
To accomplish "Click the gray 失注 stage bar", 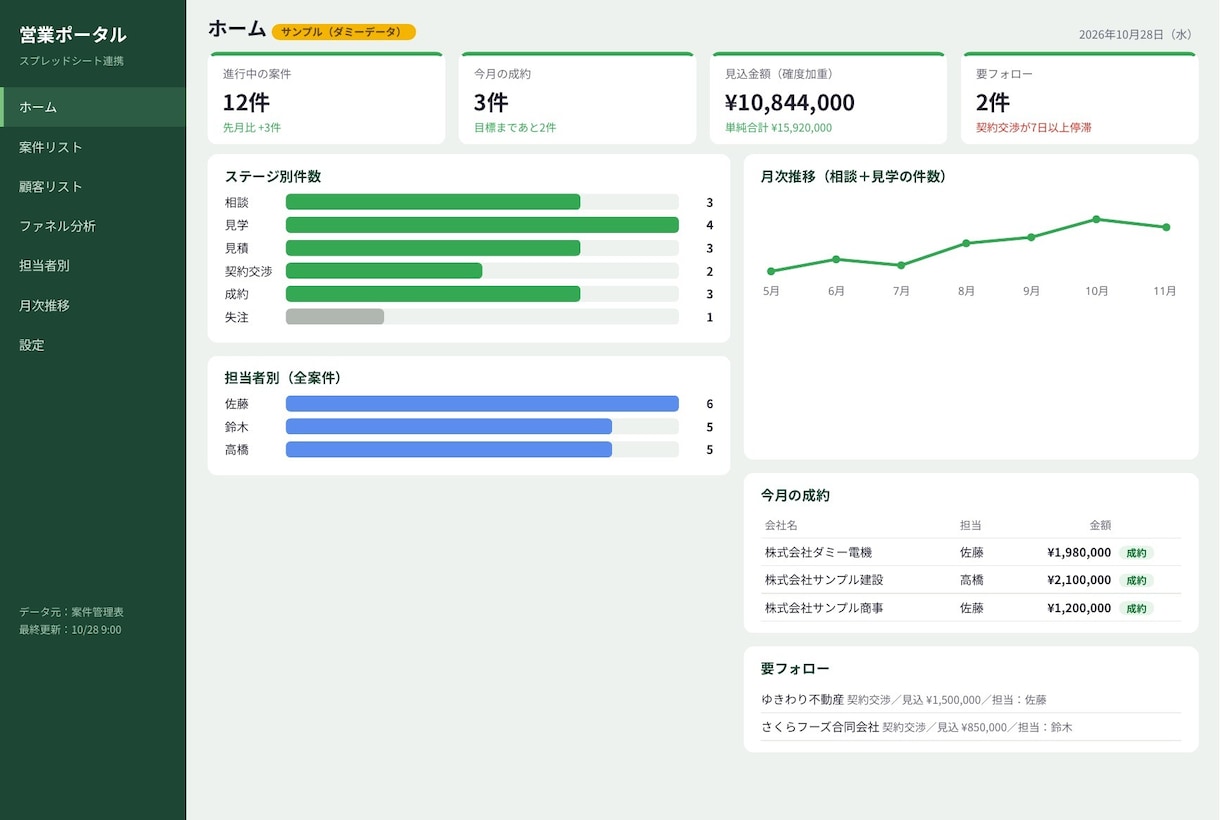I will pos(335,317).
